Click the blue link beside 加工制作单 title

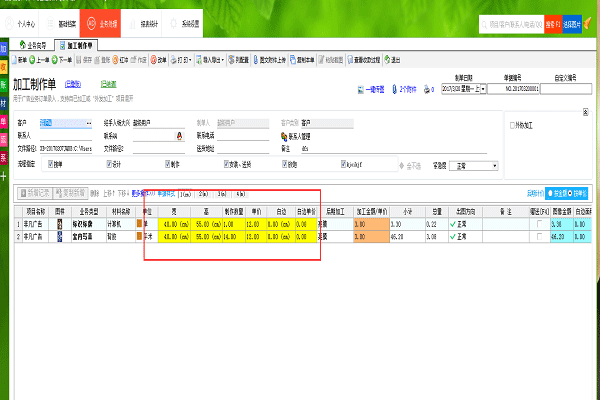coord(73,84)
